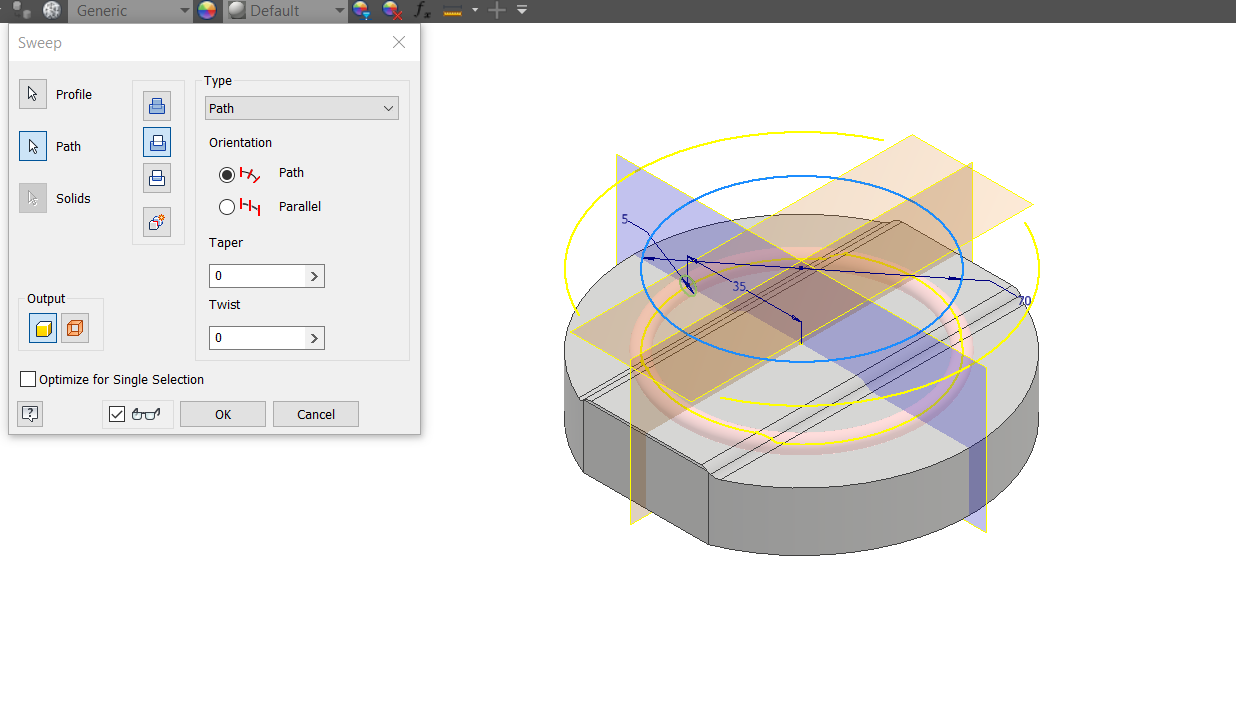Image resolution: width=1236 pixels, height=717 pixels.
Task: Confirm the sweep with OK
Action: [x=222, y=413]
